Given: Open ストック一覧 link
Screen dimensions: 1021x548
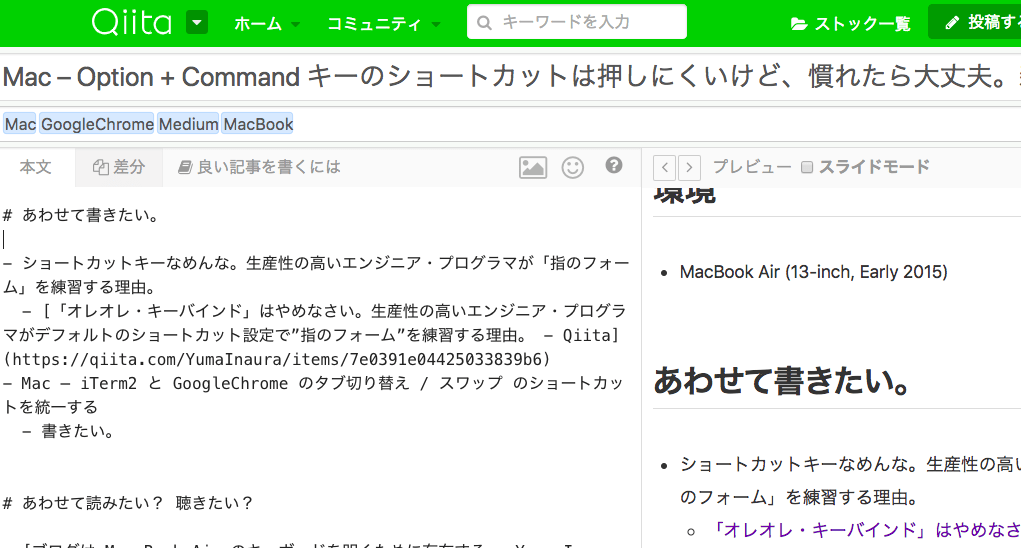Looking at the screenshot, I should tap(850, 24).
